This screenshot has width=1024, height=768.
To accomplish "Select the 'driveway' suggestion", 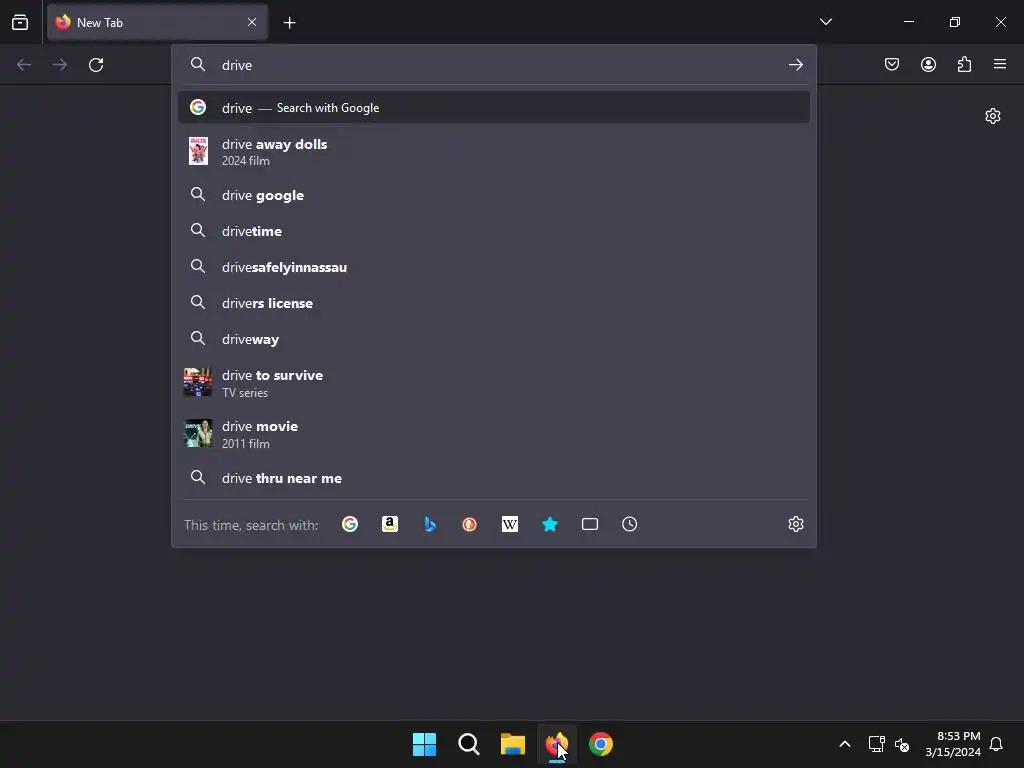I will pos(494,339).
